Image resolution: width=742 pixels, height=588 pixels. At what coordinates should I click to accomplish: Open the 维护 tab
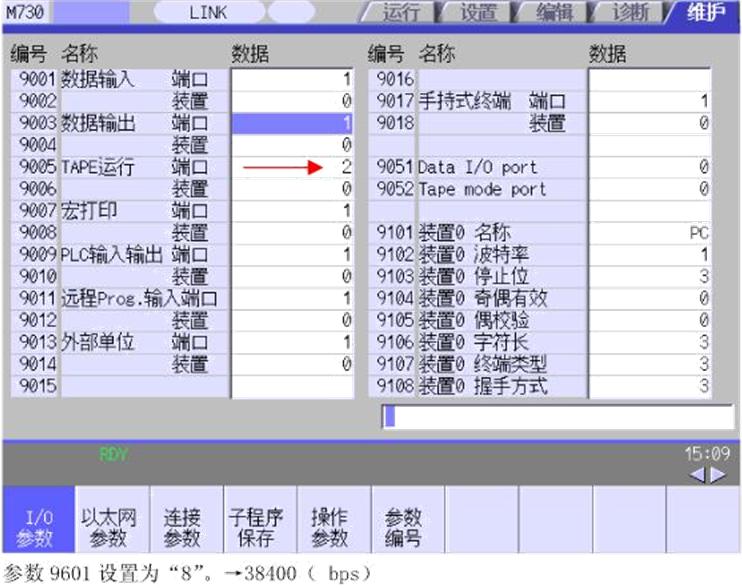(x=704, y=13)
